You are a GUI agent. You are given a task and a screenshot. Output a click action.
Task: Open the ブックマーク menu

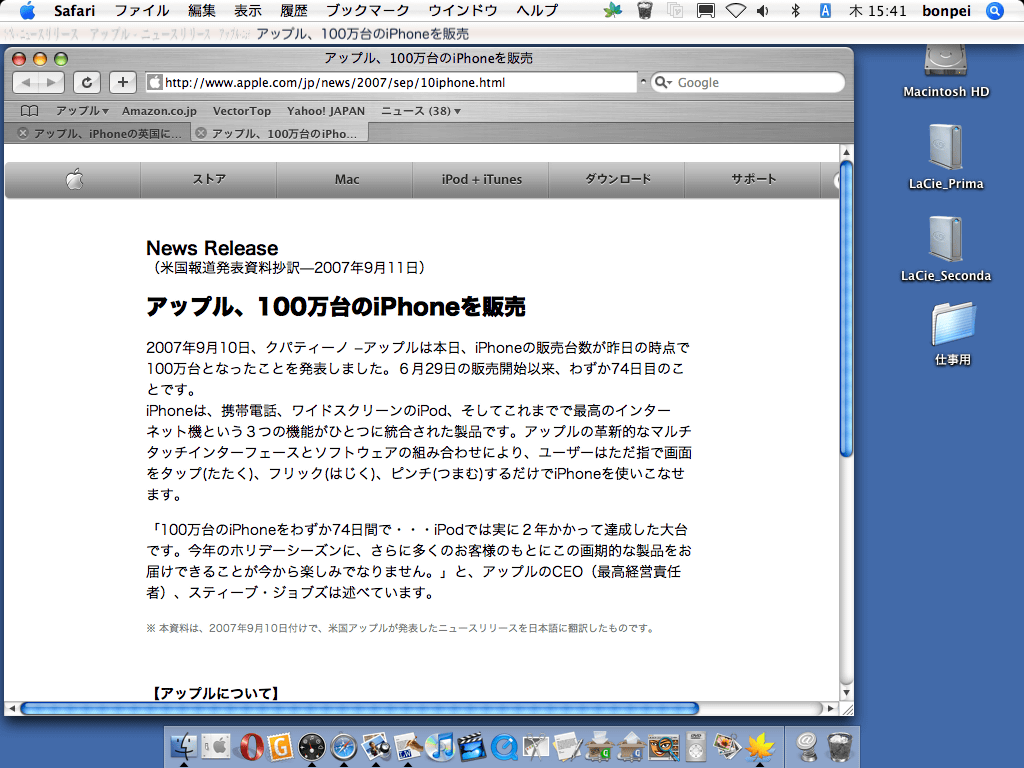[368, 10]
